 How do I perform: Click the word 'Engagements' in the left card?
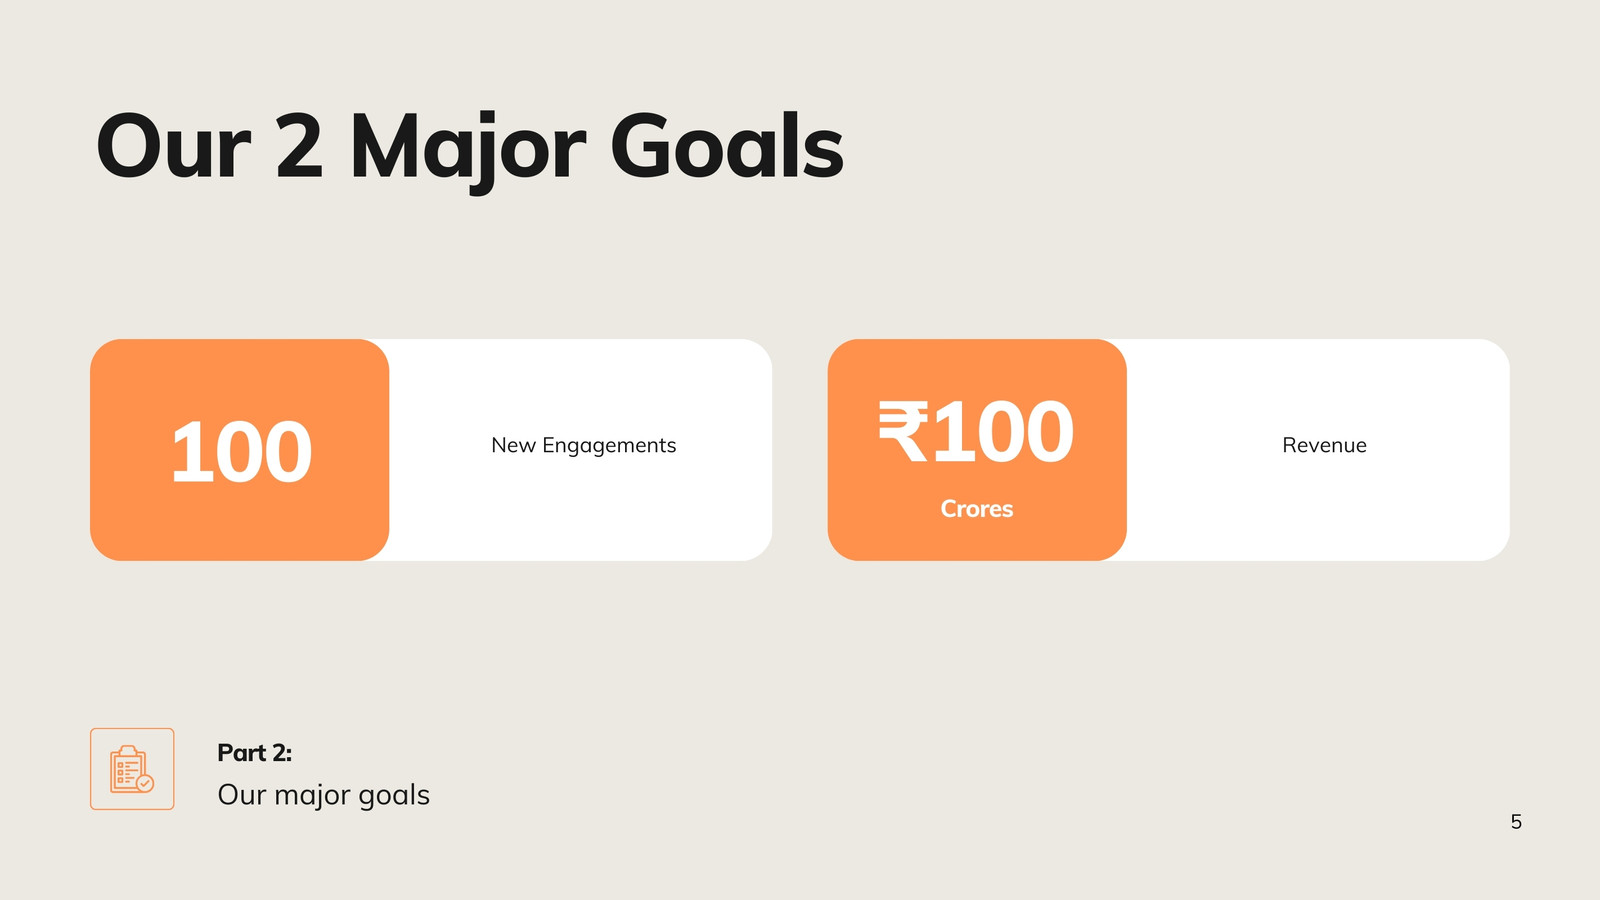[609, 446]
